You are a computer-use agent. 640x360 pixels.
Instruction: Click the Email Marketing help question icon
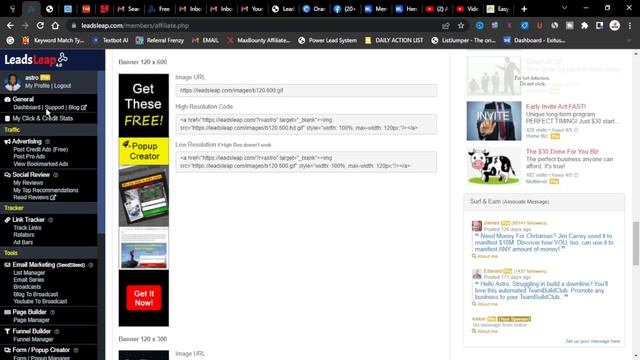91,265
